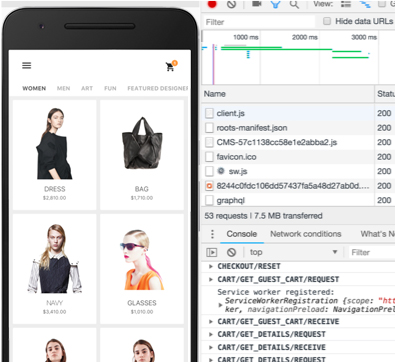
Task: Open the DRESS product photo
Action: coord(54,143)
